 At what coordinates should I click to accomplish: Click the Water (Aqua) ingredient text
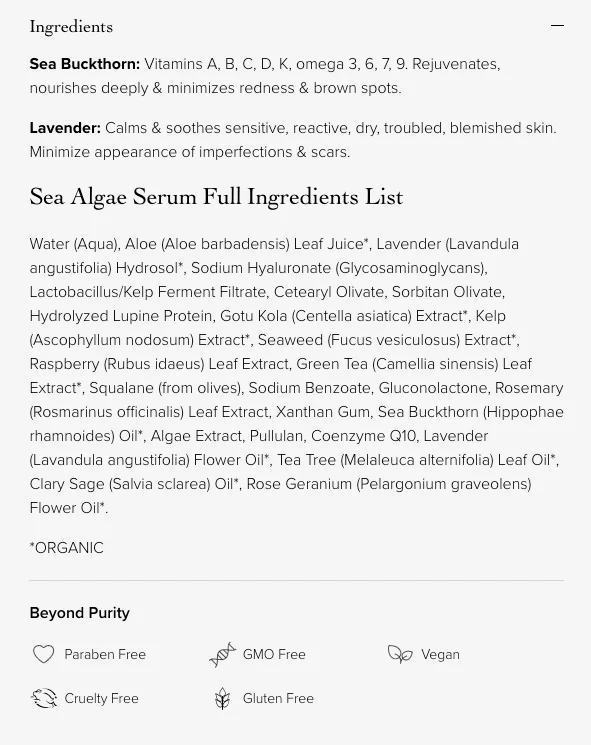click(74, 244)
